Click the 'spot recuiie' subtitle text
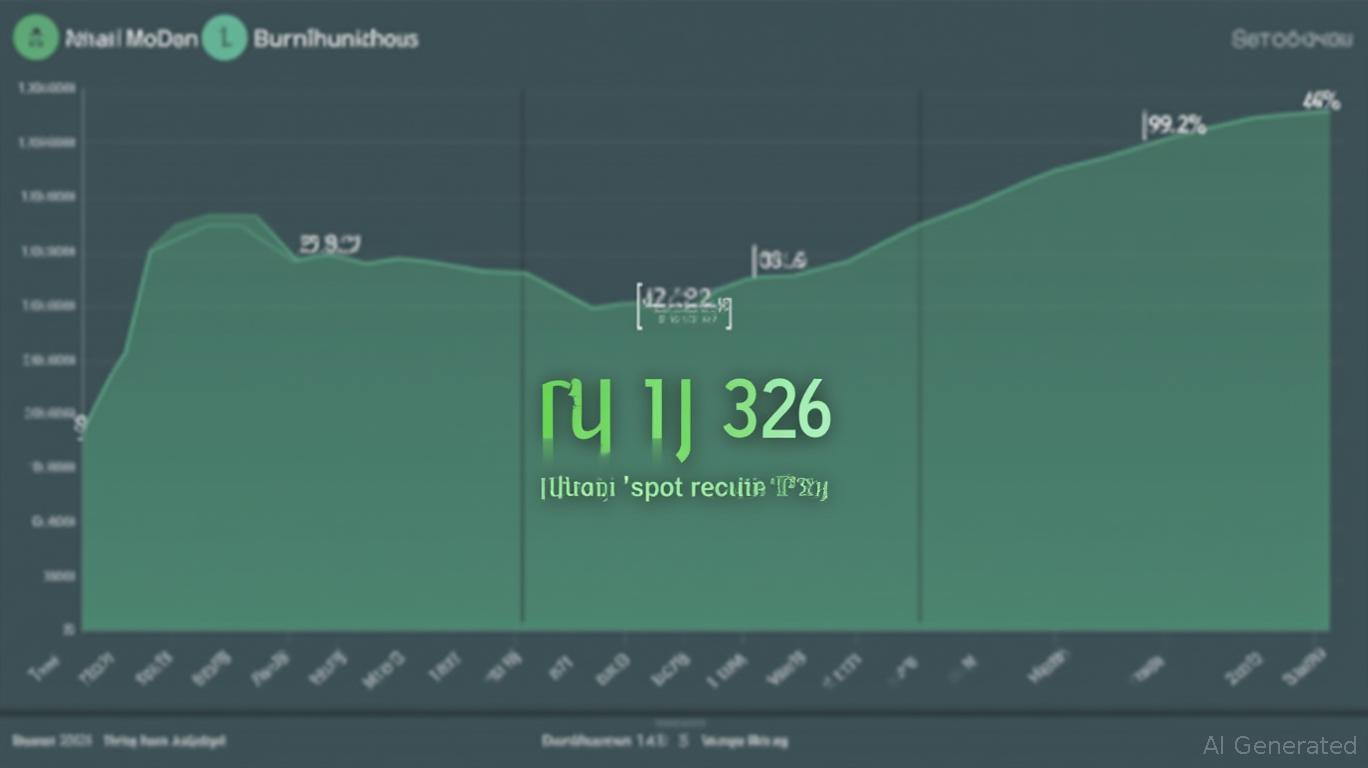This screenshot has height=768, width=1368. tap(685, 488)
